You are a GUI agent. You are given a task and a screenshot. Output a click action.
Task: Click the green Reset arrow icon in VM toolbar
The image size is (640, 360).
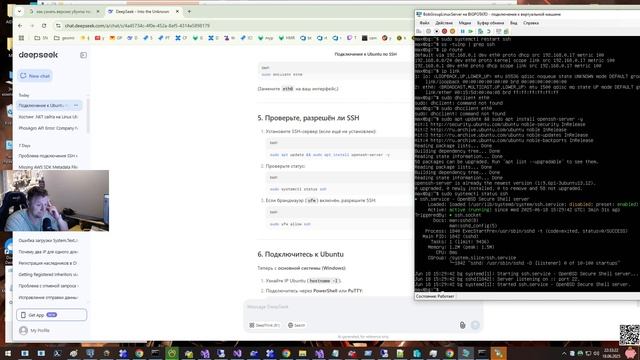[470, 31]
